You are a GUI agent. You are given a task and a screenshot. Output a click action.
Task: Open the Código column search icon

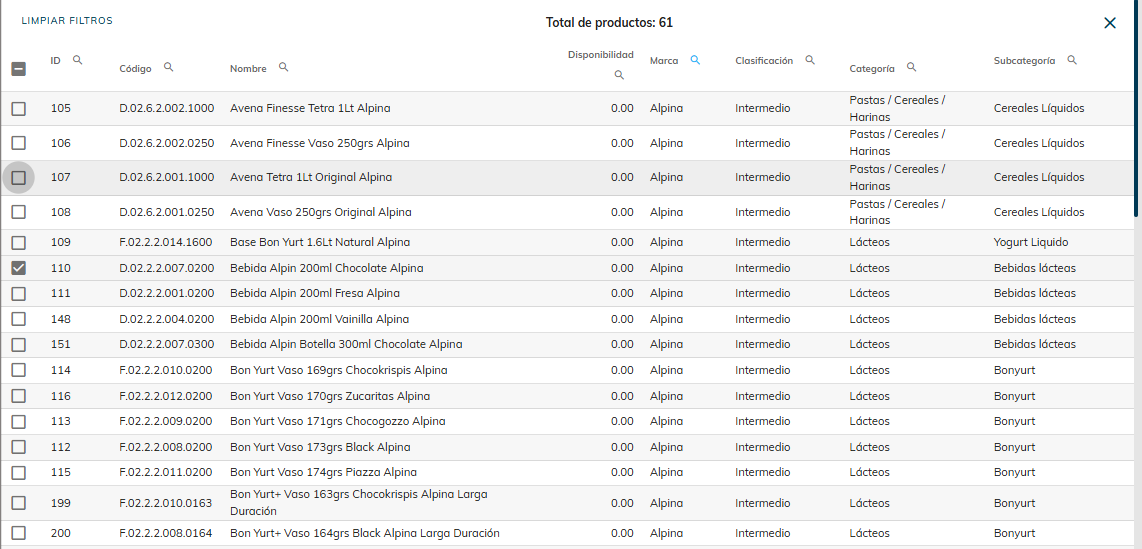click(x=168, y=67)
